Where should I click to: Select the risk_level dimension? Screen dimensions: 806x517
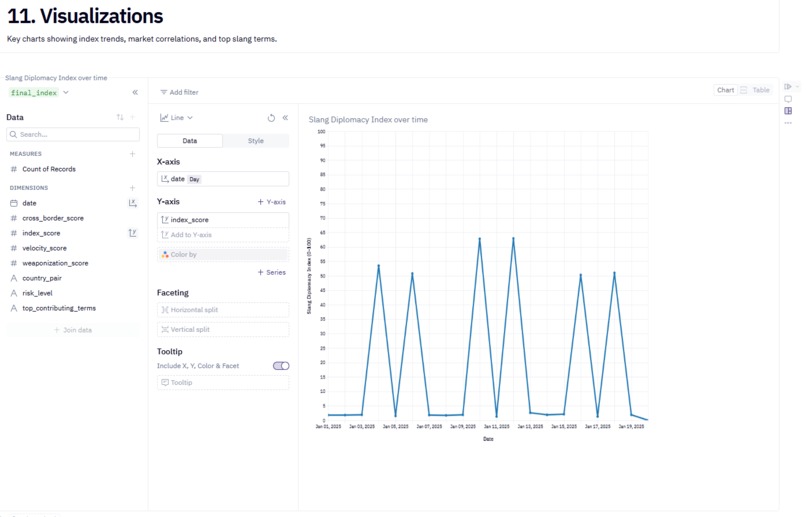point(37,293)
